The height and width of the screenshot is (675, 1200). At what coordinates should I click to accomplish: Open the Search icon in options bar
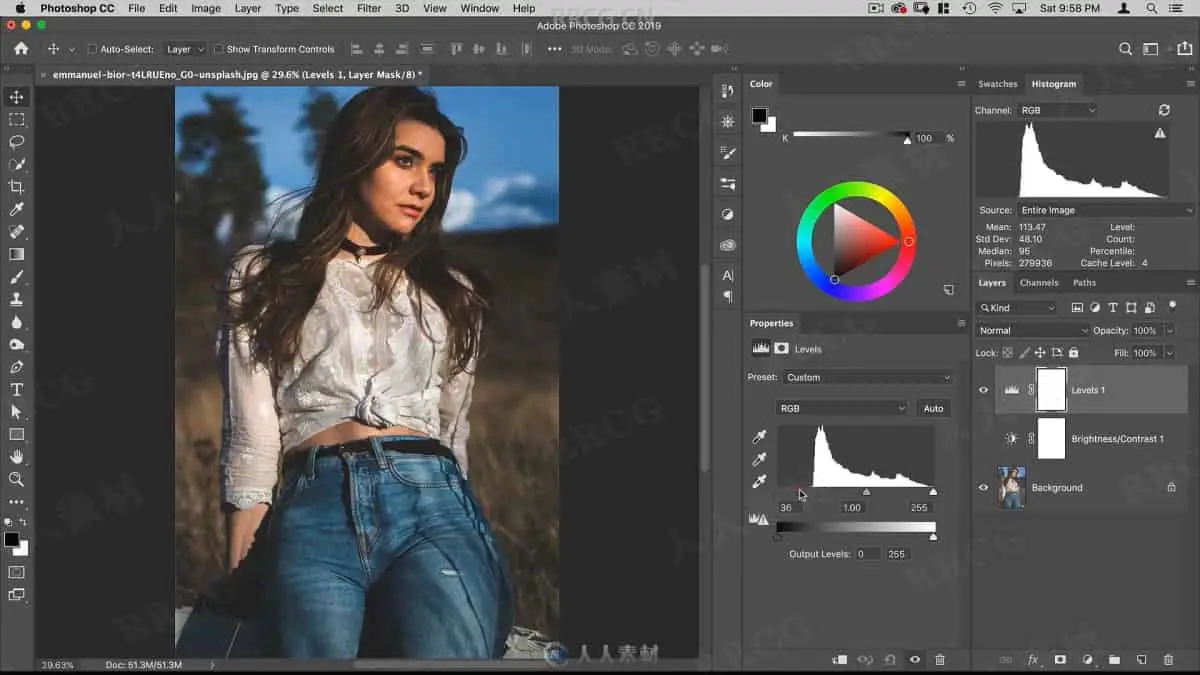pos(1126,49)
